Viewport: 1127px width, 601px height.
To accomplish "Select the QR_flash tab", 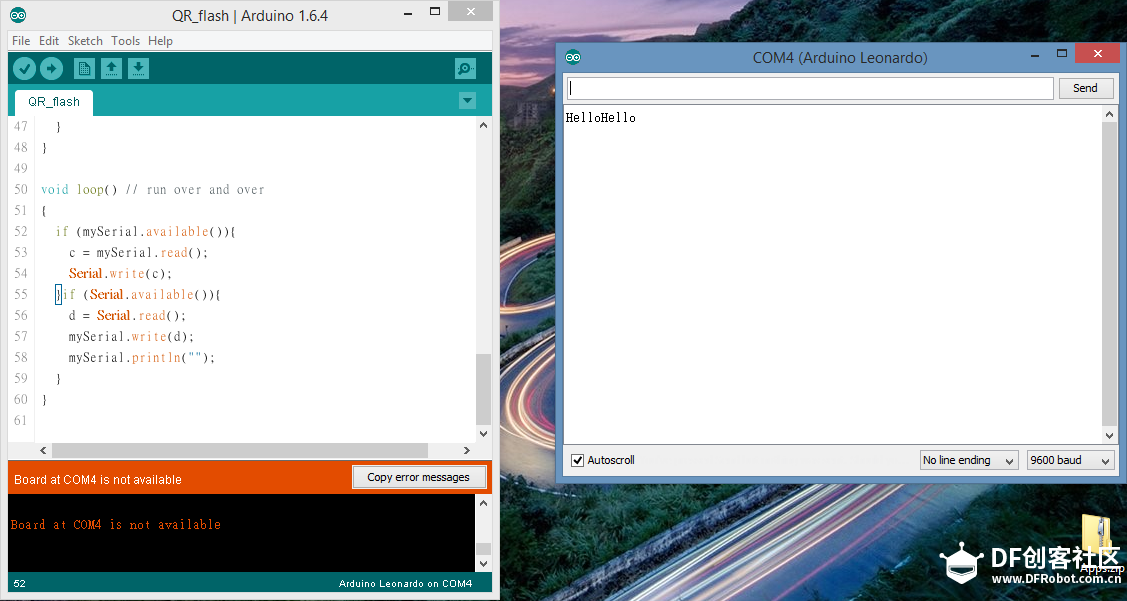I will click(54, 102).
